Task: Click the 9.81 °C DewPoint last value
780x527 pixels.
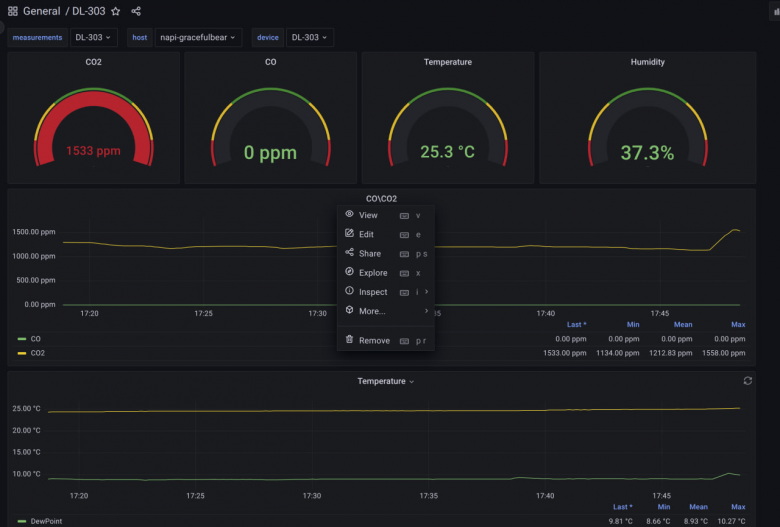Action: (x=620, y=521)
